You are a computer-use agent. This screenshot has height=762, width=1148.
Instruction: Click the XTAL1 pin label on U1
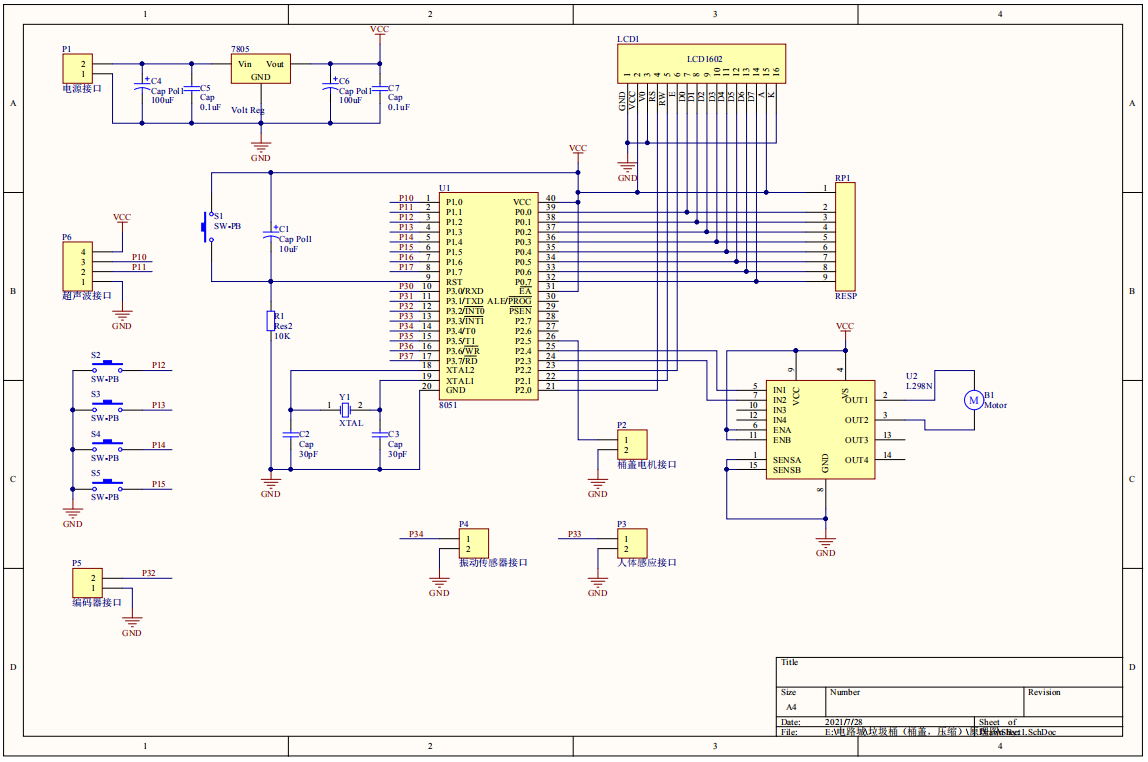click(460, 381)
